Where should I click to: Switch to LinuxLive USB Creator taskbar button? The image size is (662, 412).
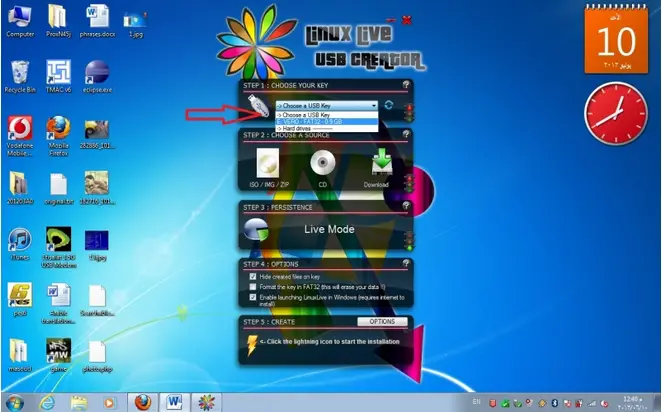tap(206, 403)
